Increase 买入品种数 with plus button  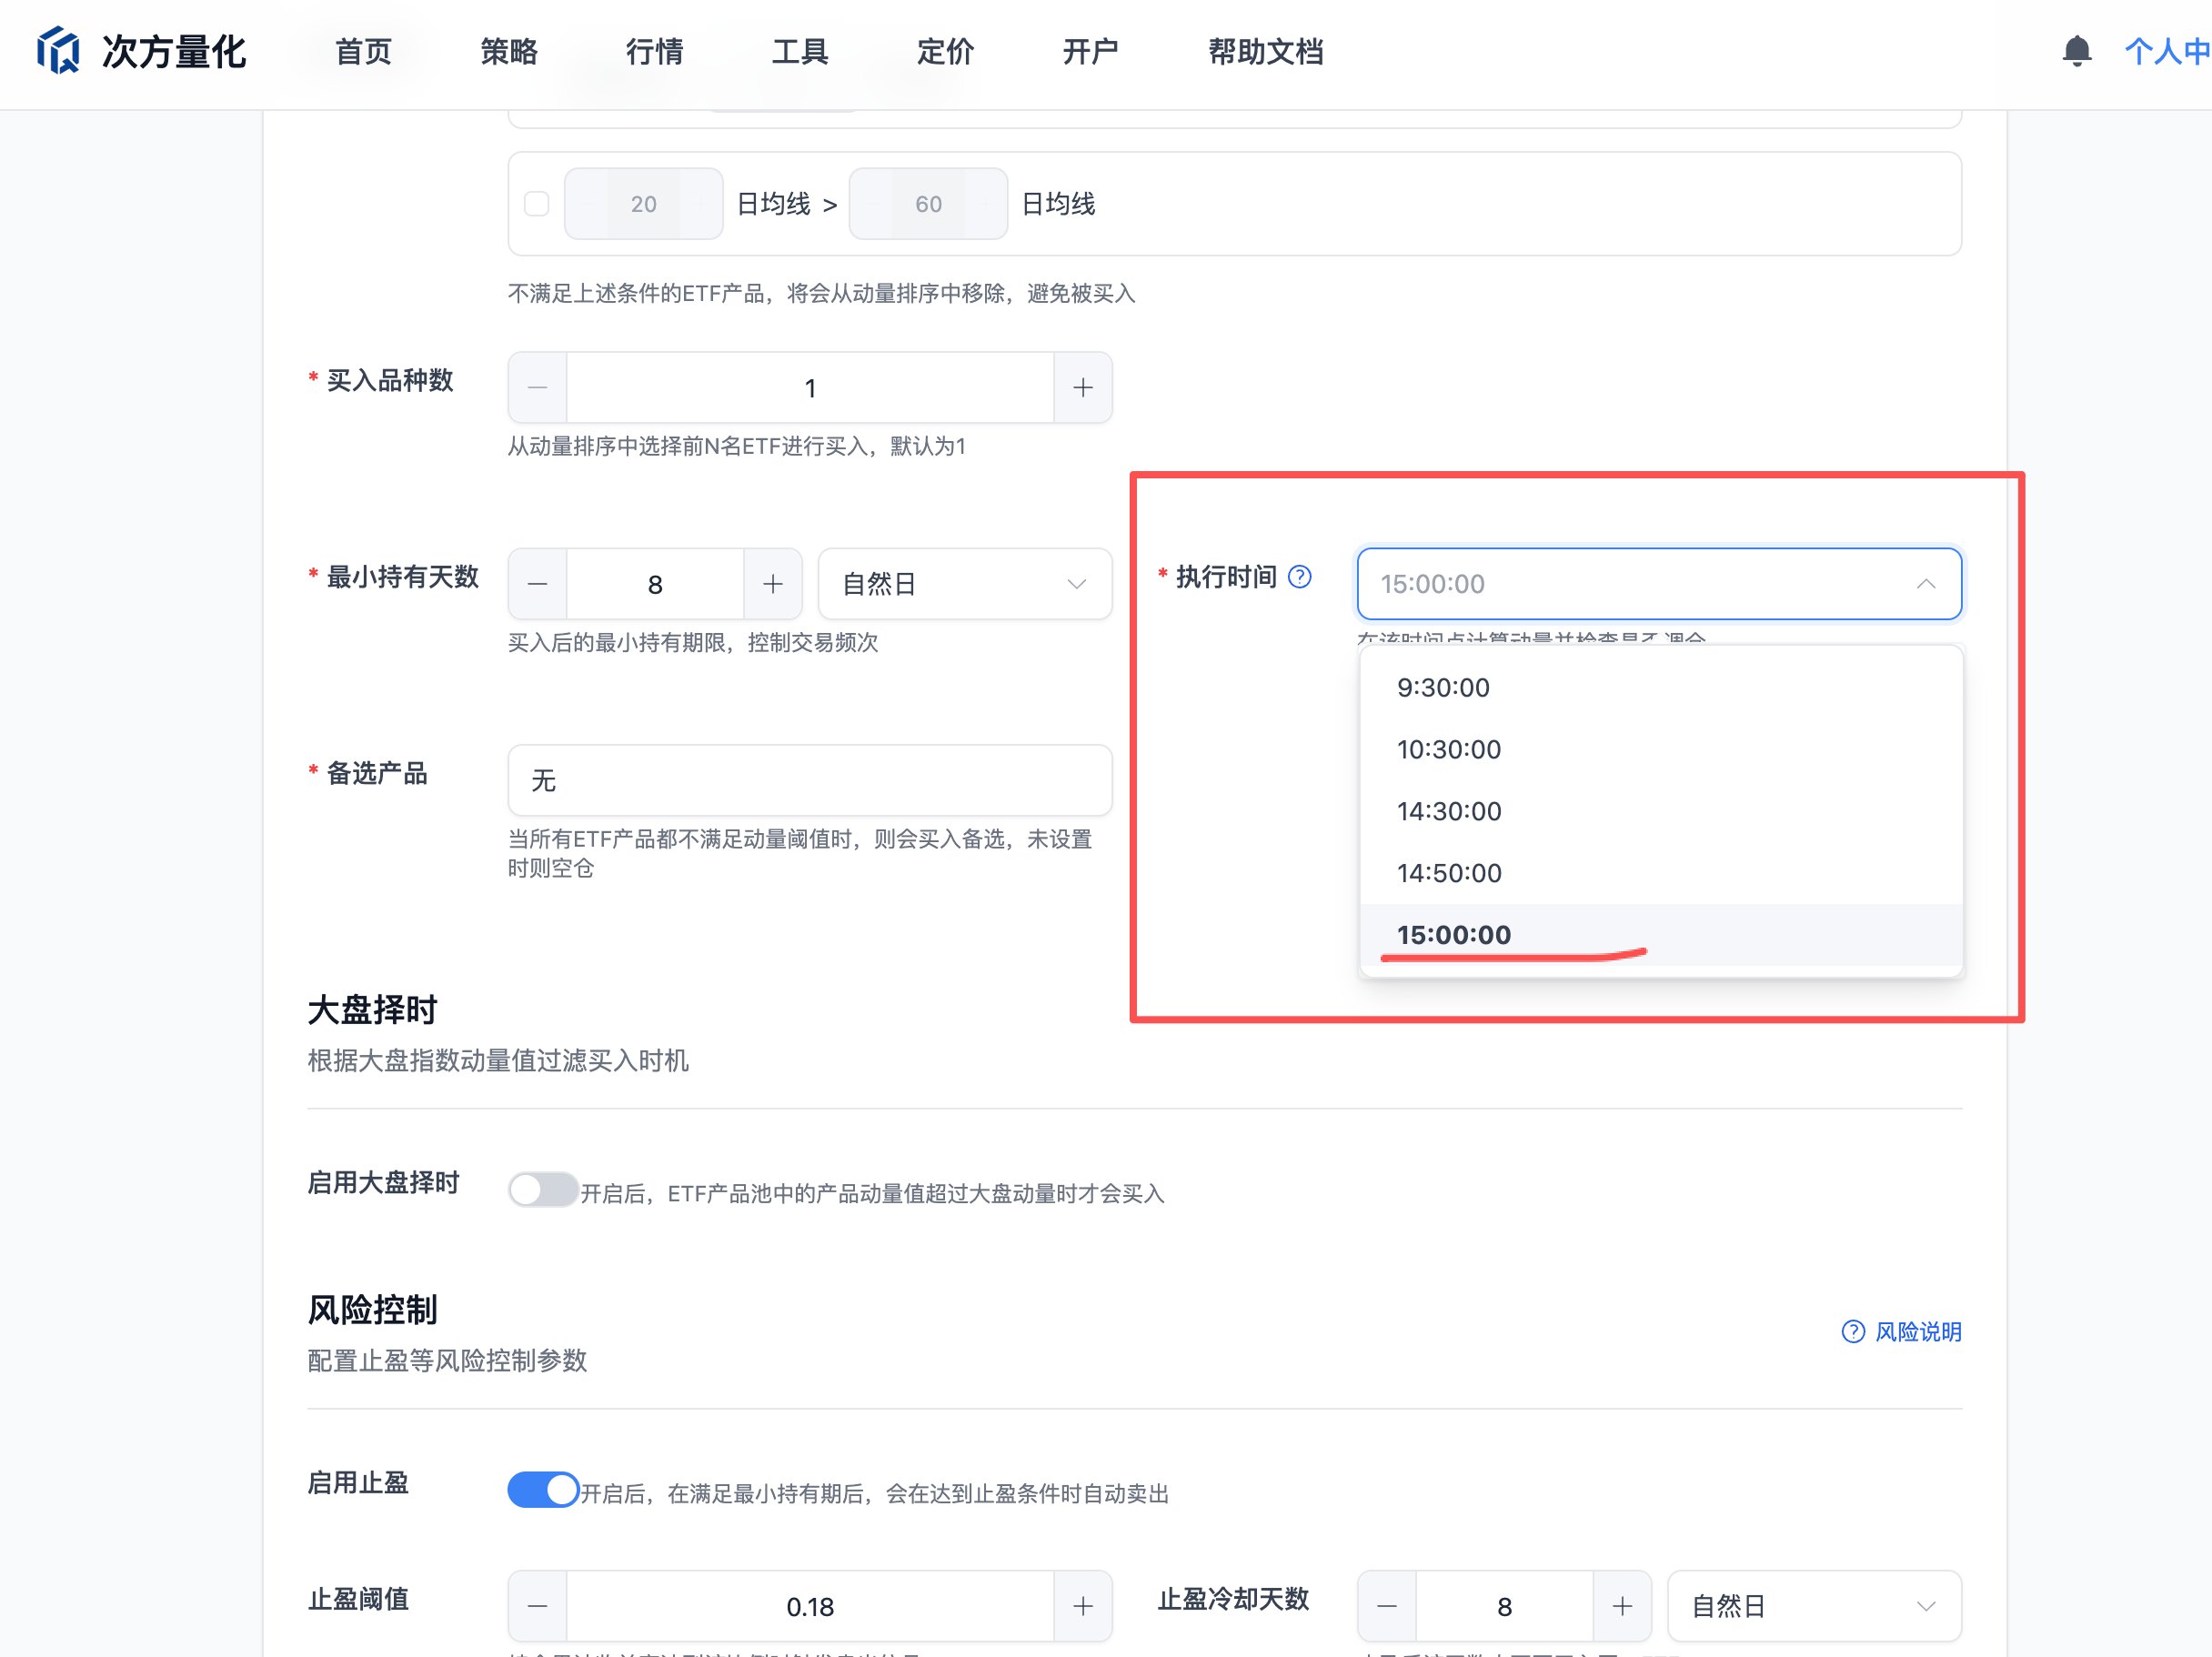point(1083,388)
